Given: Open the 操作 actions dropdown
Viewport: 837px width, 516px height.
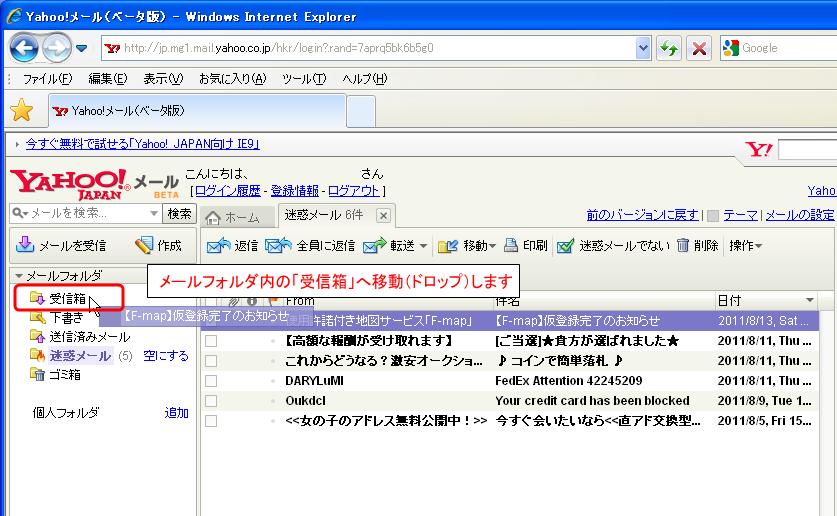Looking at the screenshot, I should pos(745,245).
